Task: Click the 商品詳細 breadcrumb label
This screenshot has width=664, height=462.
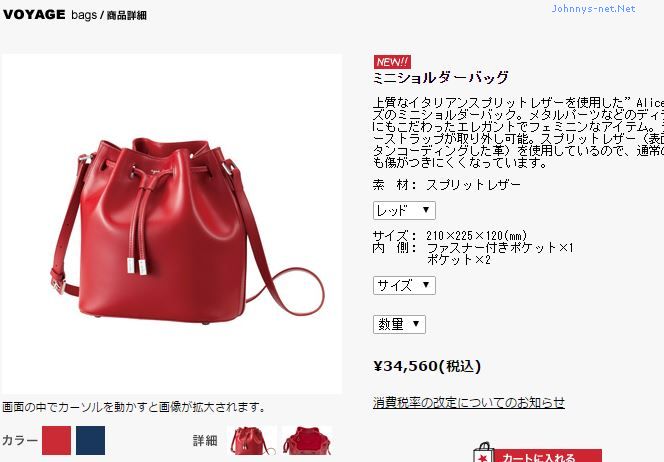Action: 127,15
